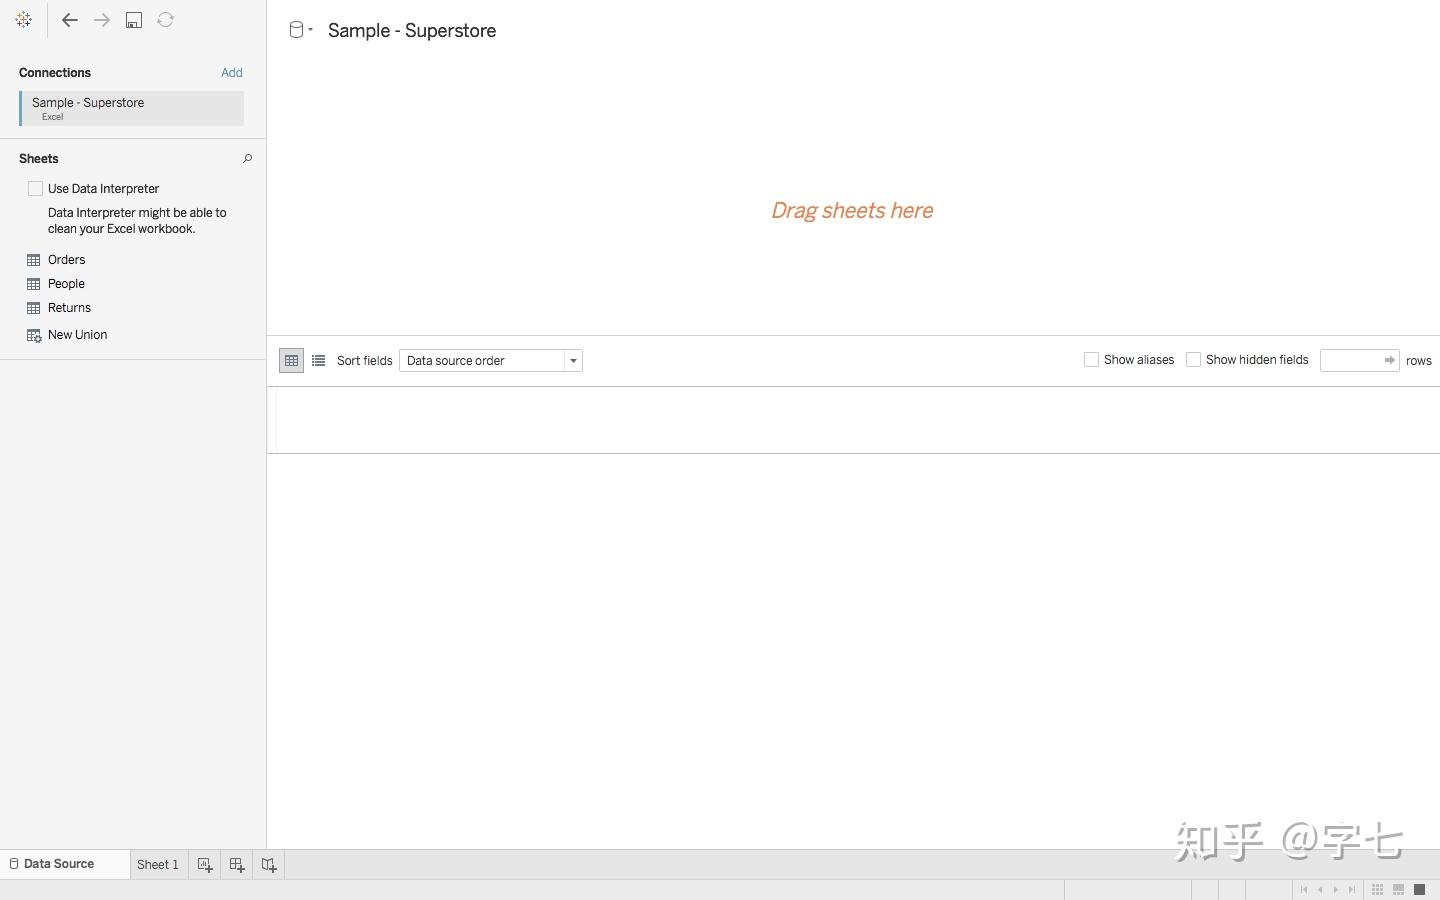Click the New Union label

77,335
